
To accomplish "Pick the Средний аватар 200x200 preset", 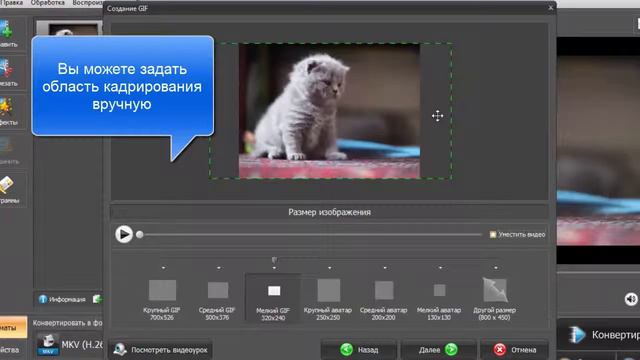I will click(384, 299).
